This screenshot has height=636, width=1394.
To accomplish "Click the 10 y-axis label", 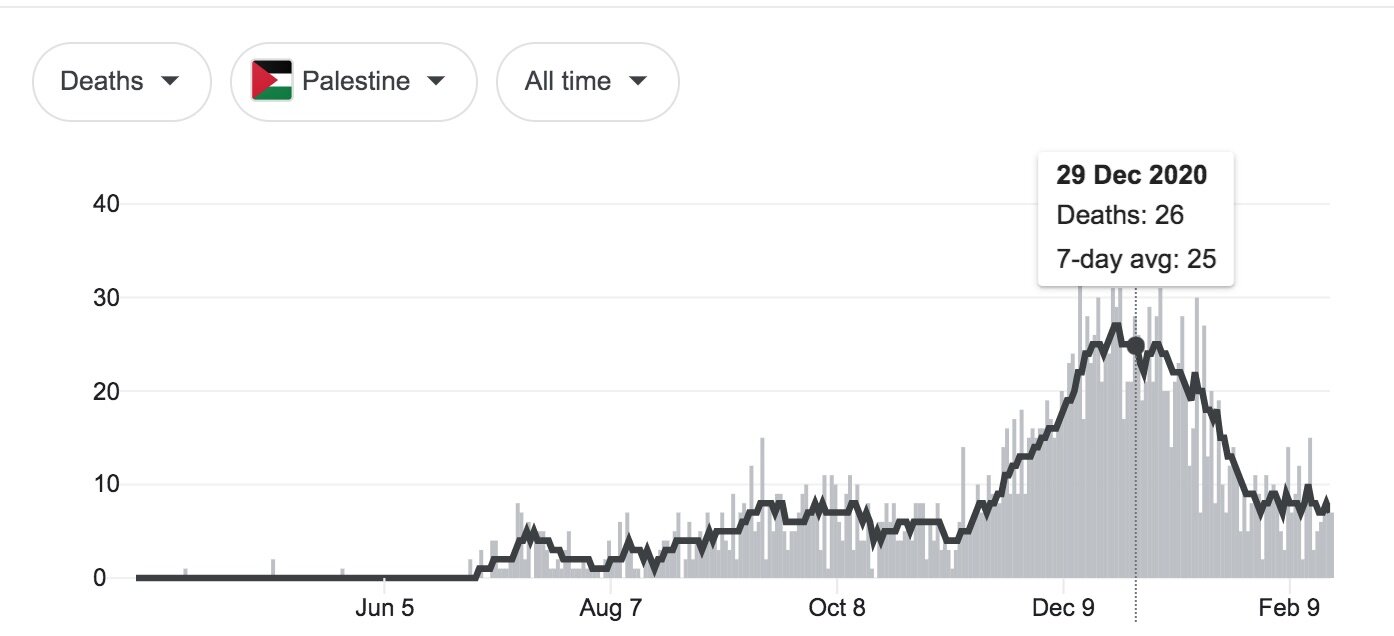I will pos(106,485).
